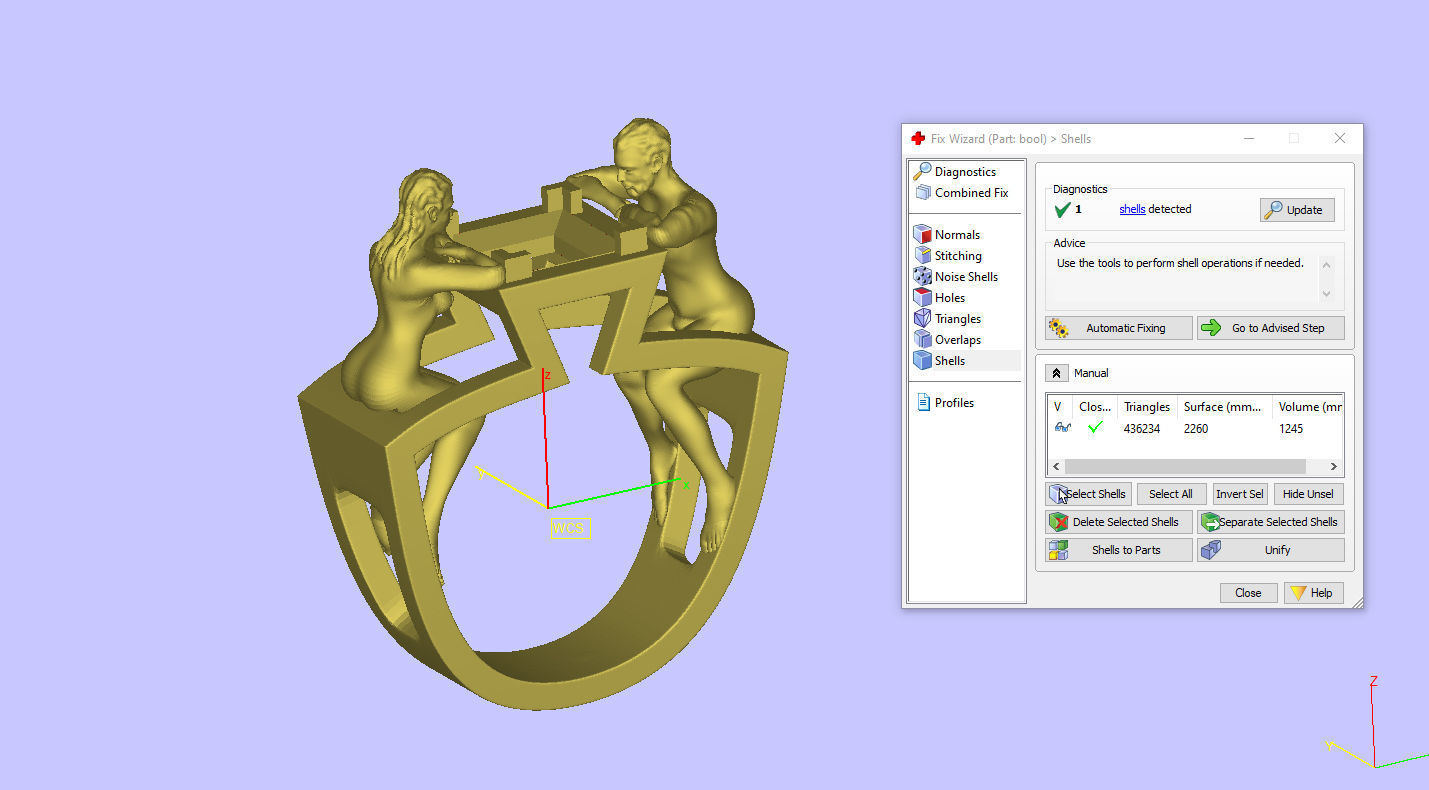Minimize the Fix Wizard window

click(x=1247, y=139)
